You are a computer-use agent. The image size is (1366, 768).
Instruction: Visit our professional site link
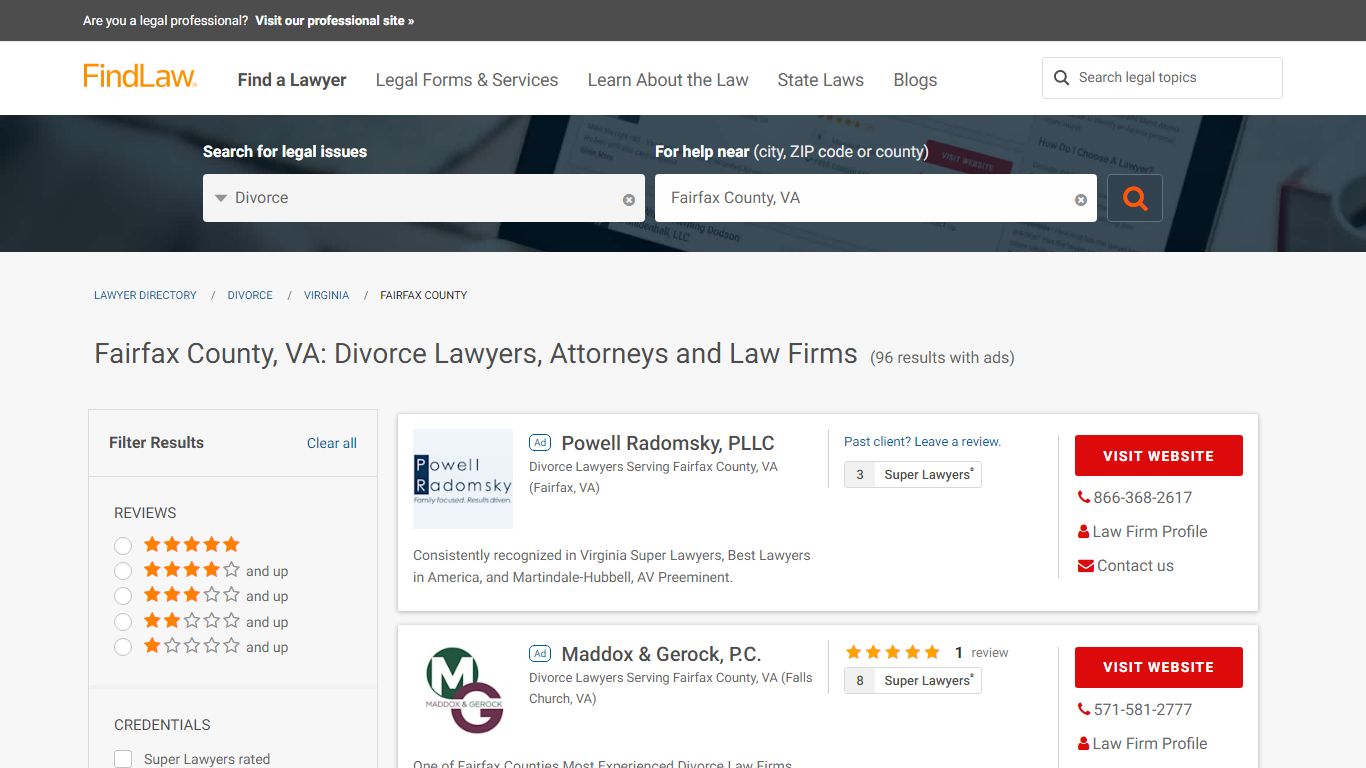[334, 20]
